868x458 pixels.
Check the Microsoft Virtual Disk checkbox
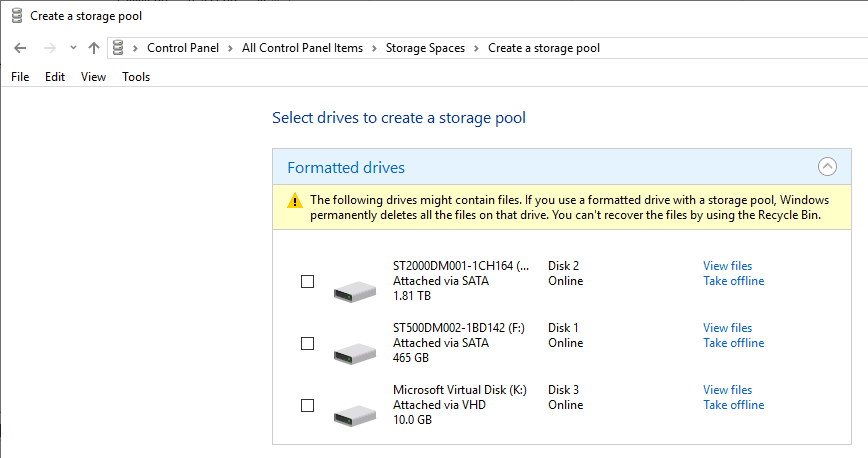point(307,405)
